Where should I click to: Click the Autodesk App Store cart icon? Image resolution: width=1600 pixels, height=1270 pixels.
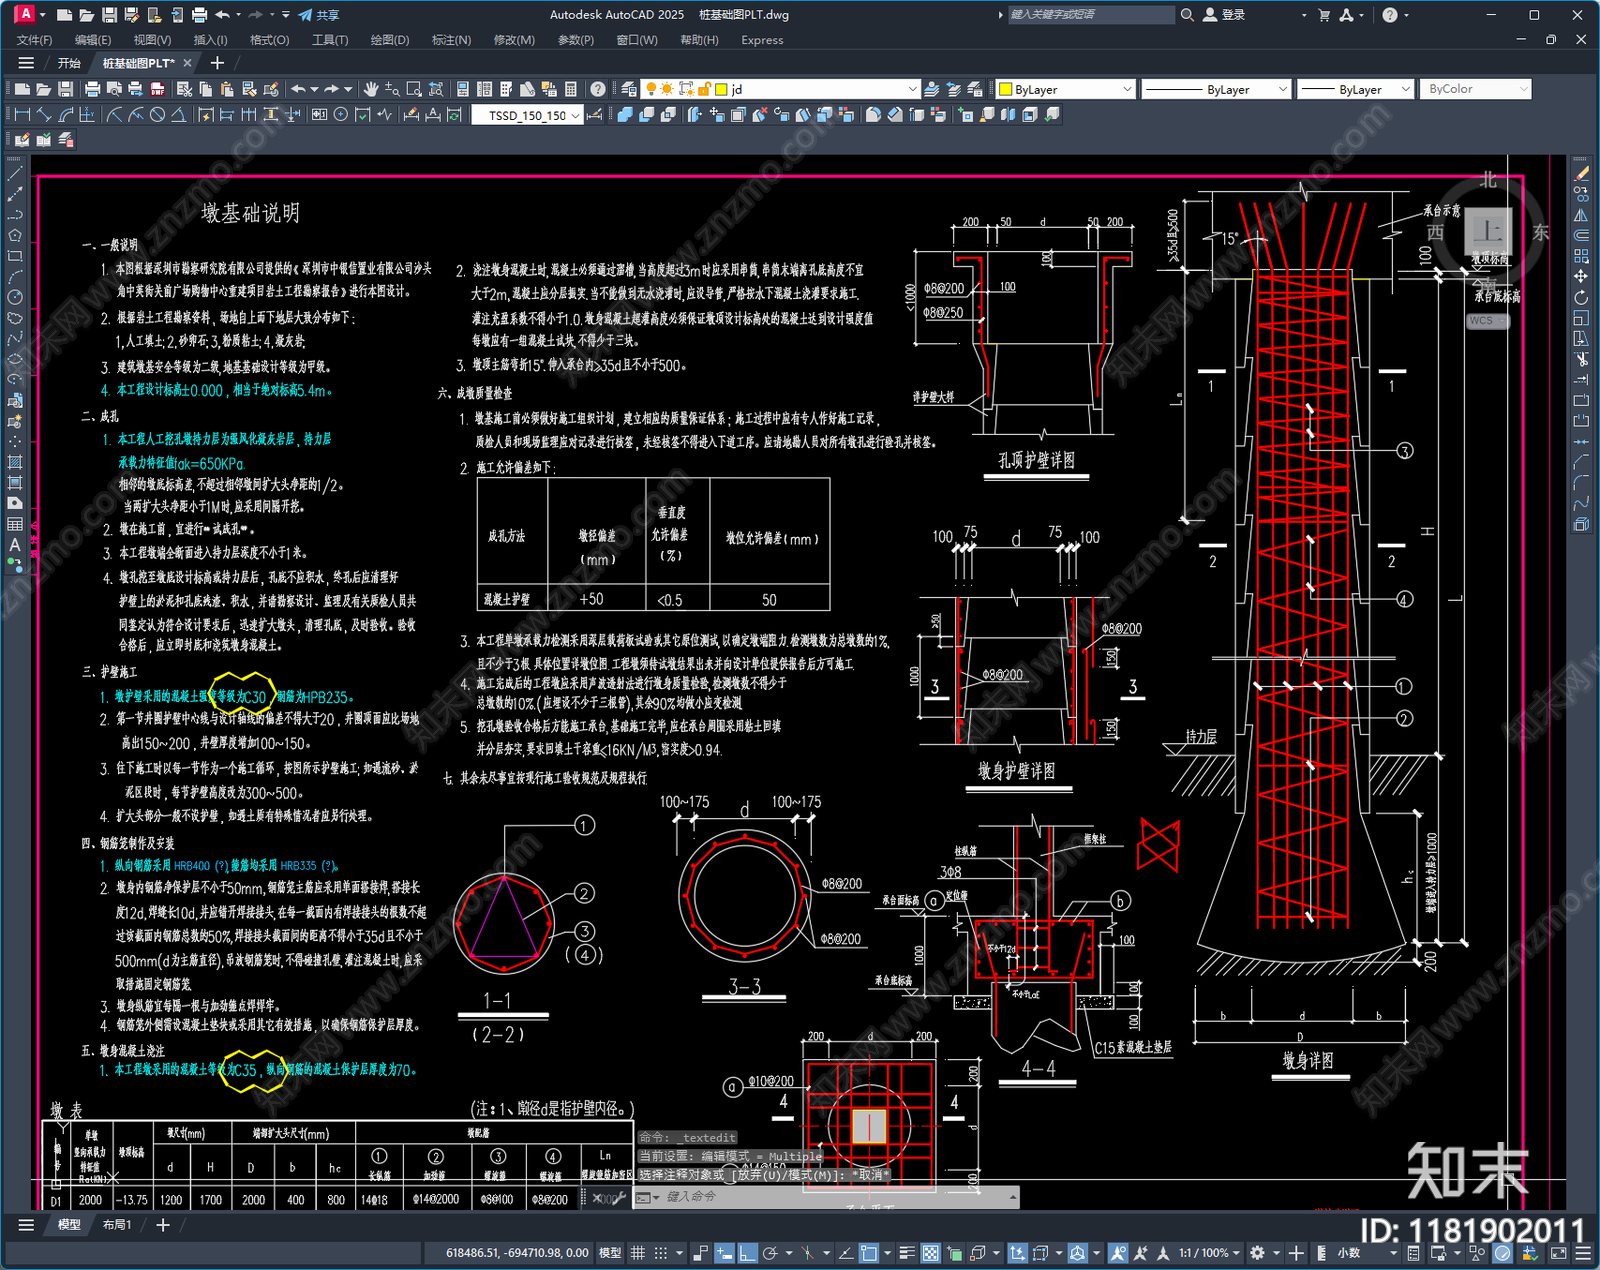click(x=1324, y=15)
